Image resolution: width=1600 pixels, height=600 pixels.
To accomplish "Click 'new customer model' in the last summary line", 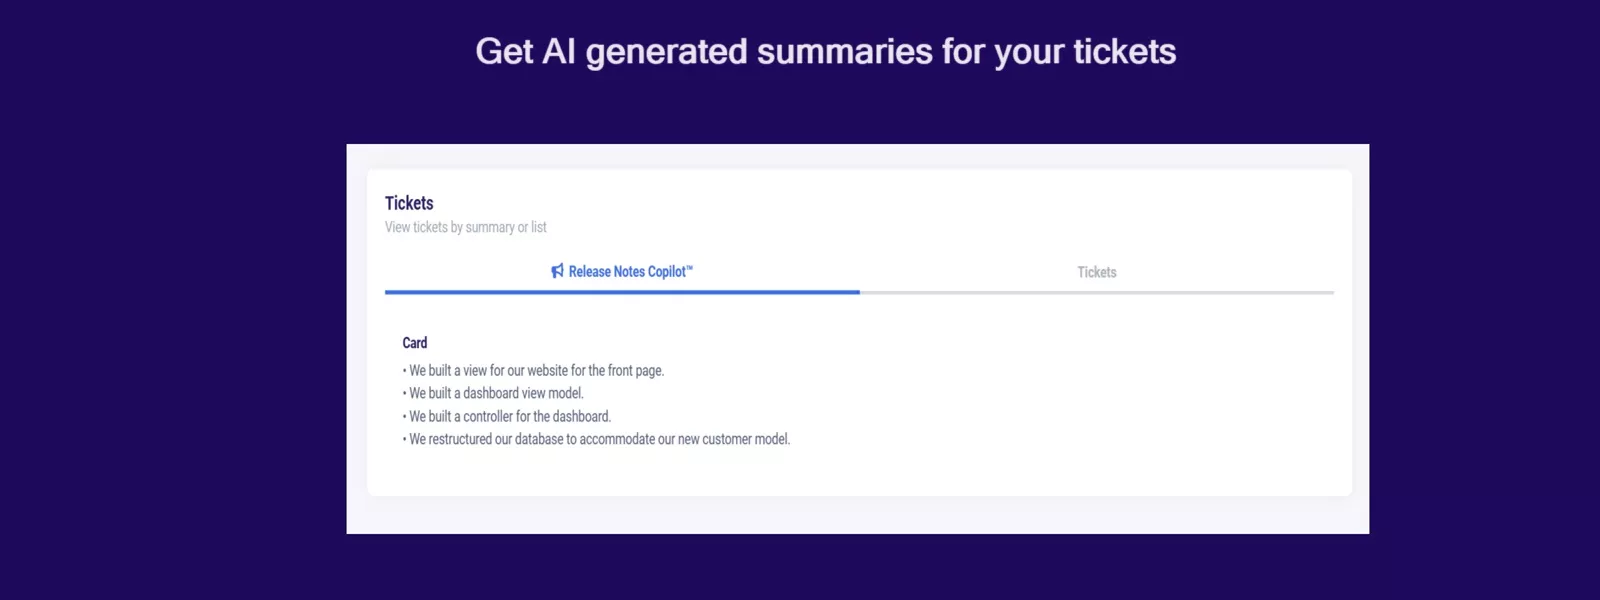I will 733,439.
